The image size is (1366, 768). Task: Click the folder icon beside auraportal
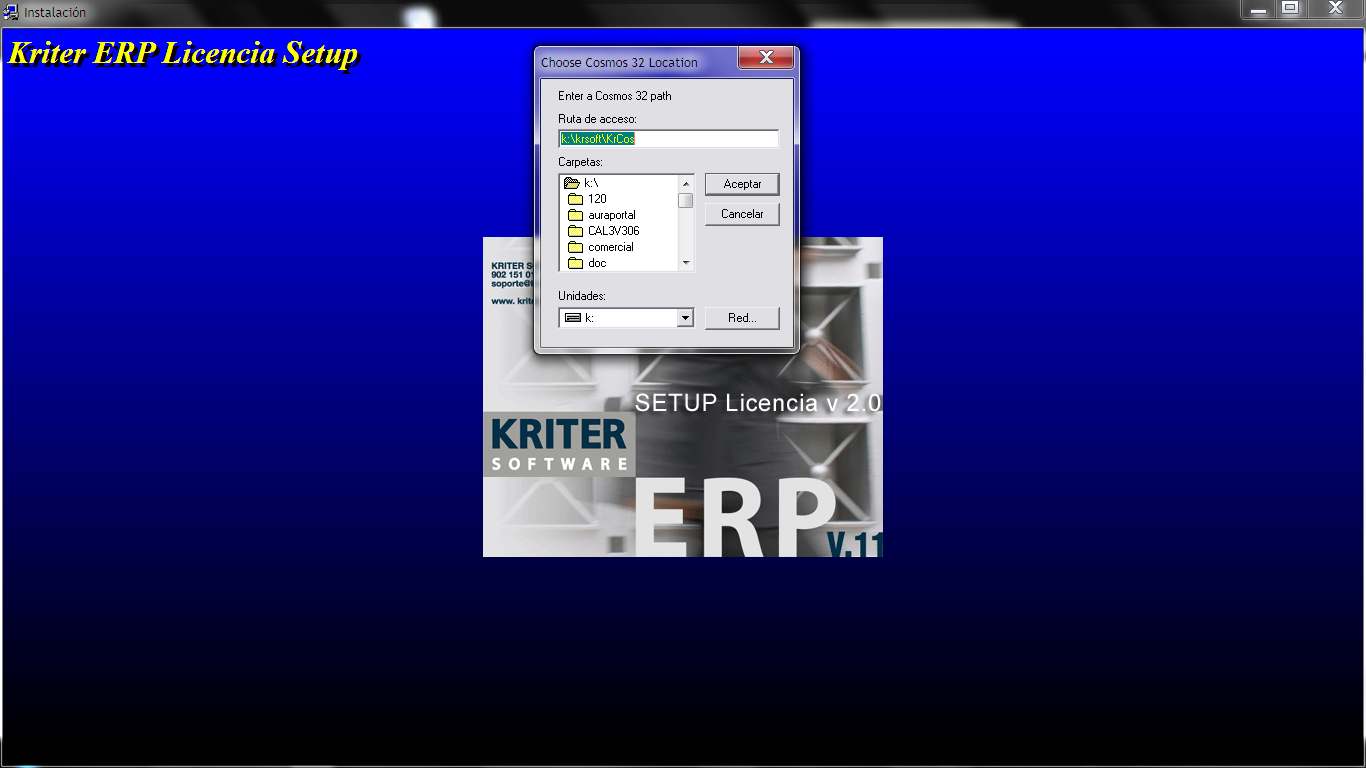(575, 215)
